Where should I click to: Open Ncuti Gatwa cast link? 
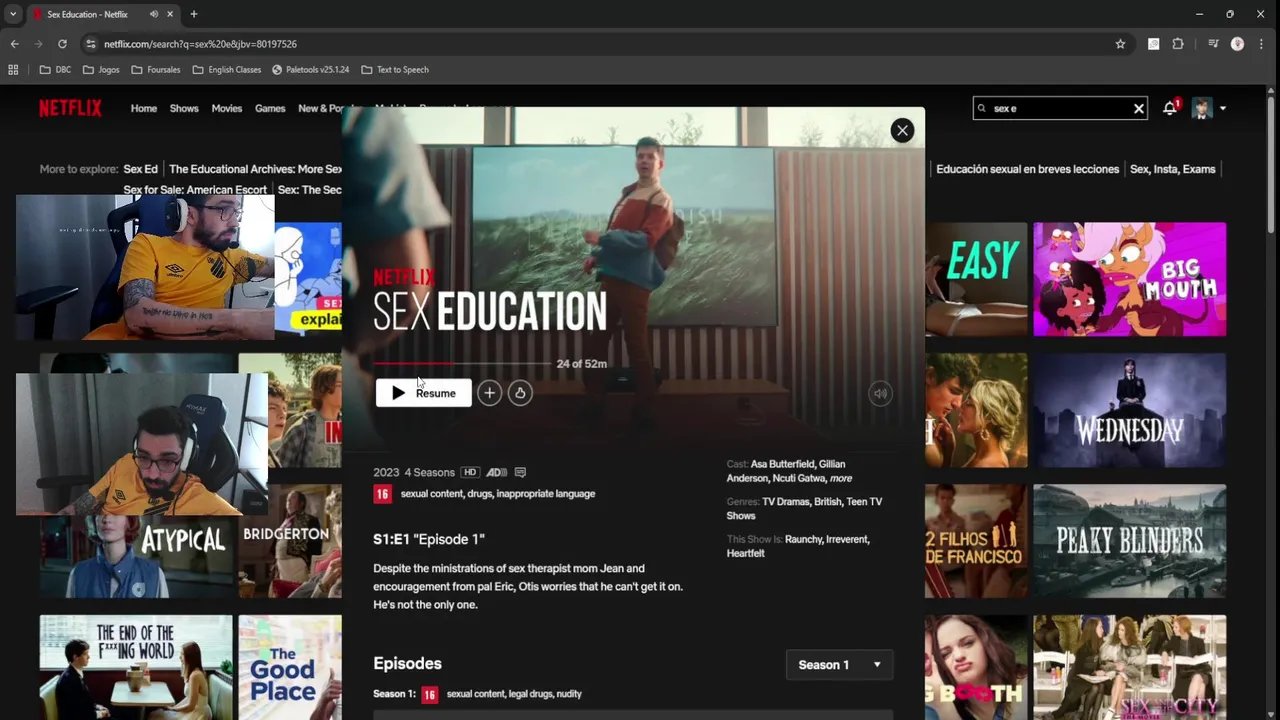[x=799, y=478]
